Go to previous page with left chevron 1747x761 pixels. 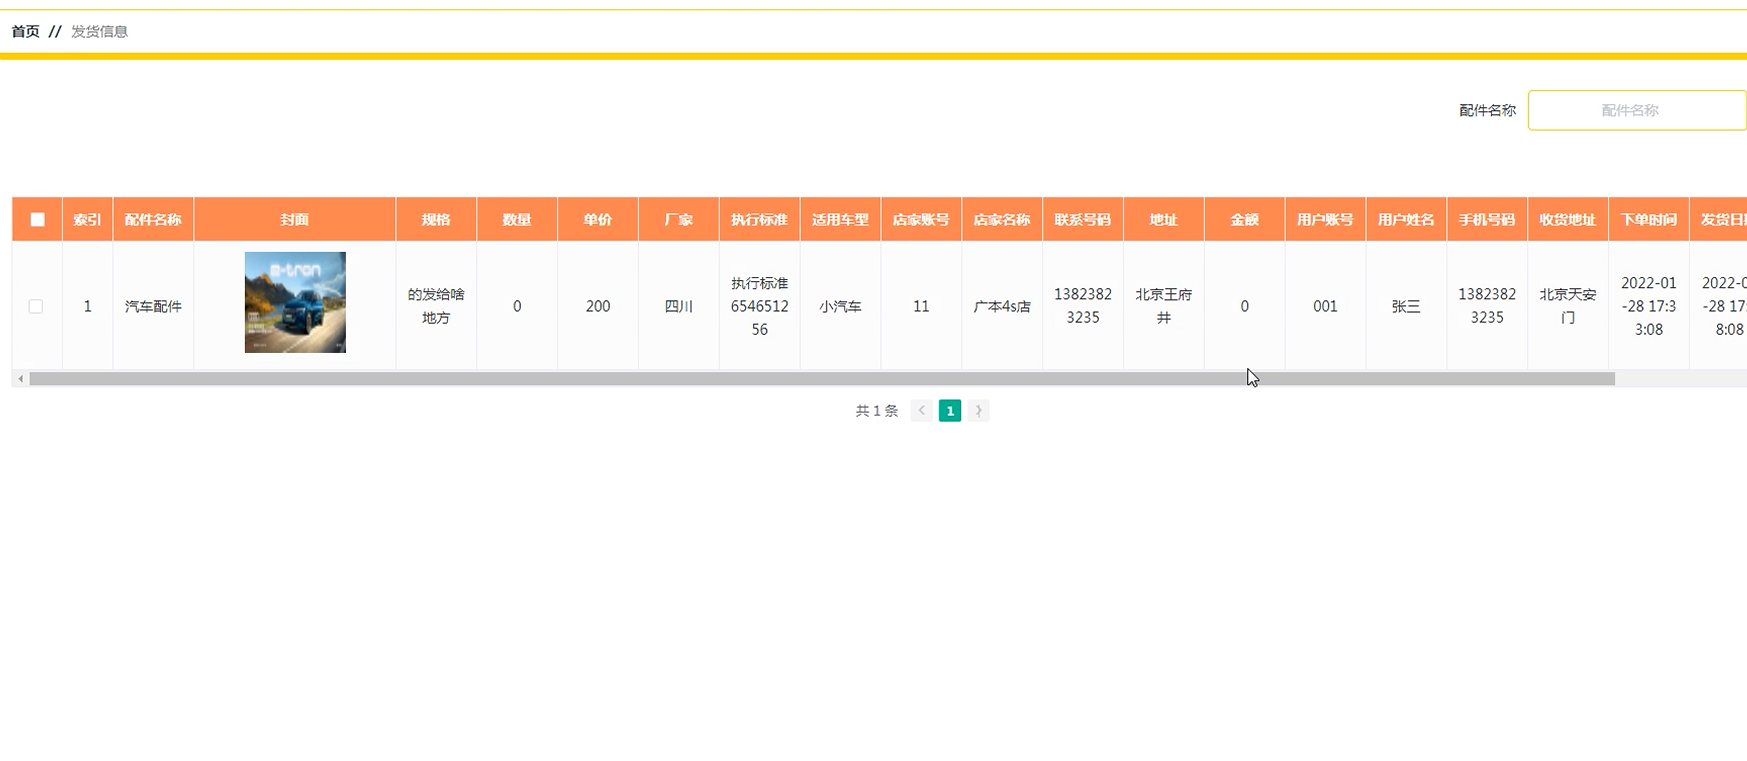coord(922,410)
